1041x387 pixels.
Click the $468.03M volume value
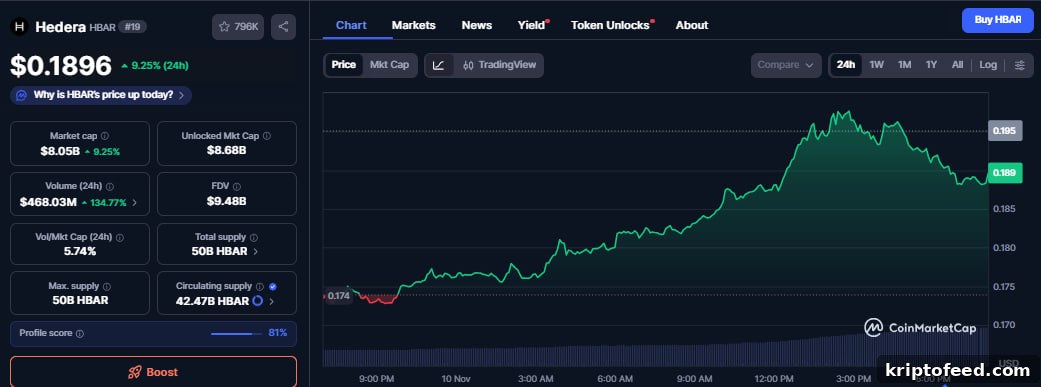(48, 202)
